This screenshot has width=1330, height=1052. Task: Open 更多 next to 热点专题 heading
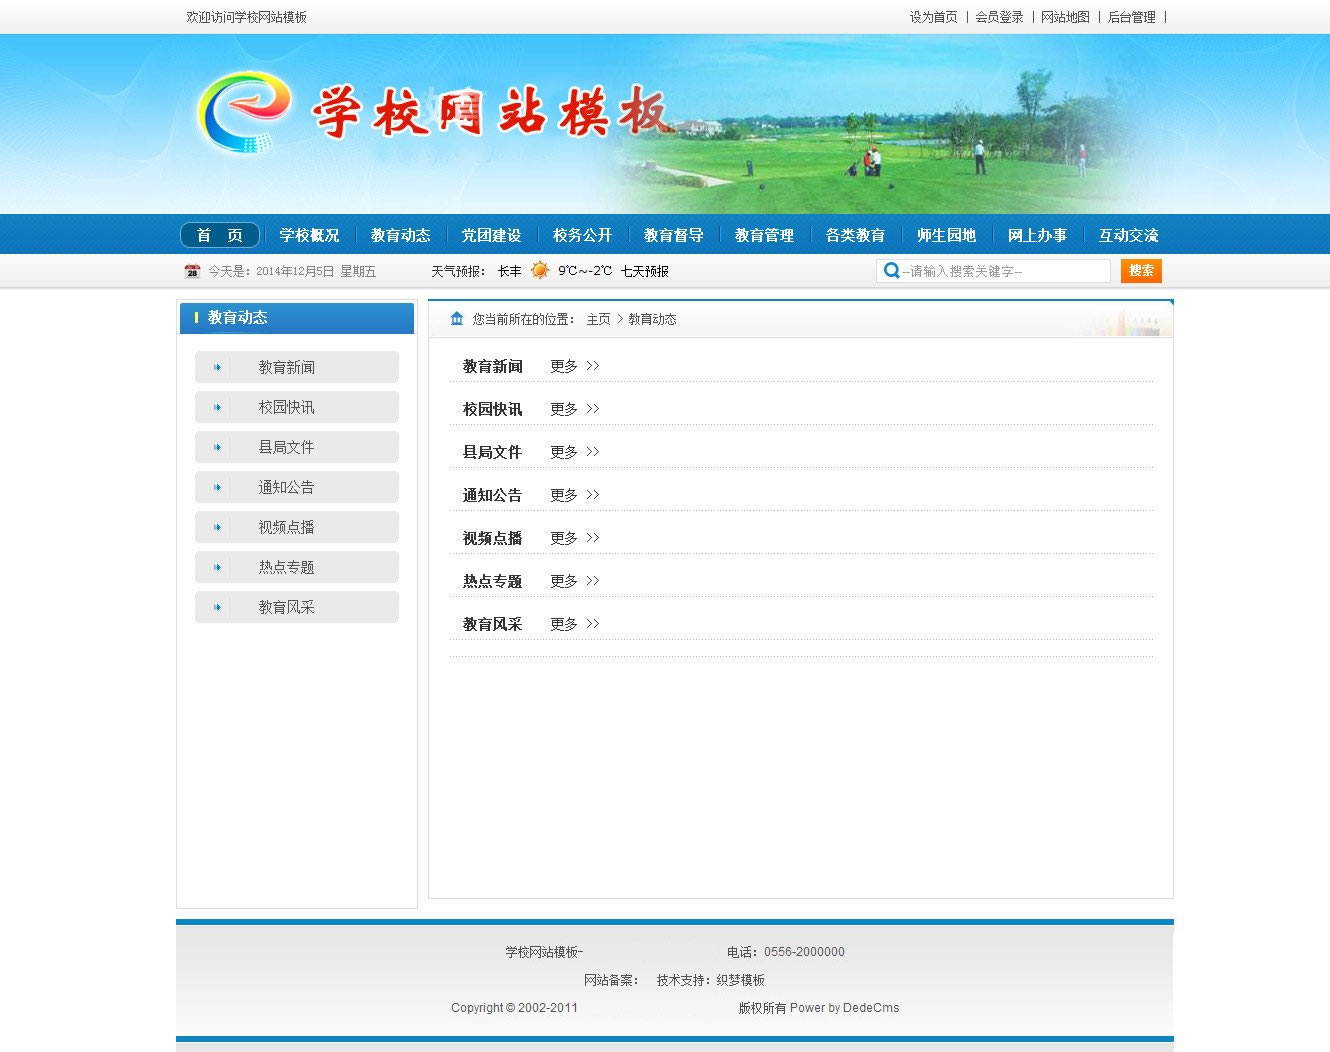click(x=574, y=581)
